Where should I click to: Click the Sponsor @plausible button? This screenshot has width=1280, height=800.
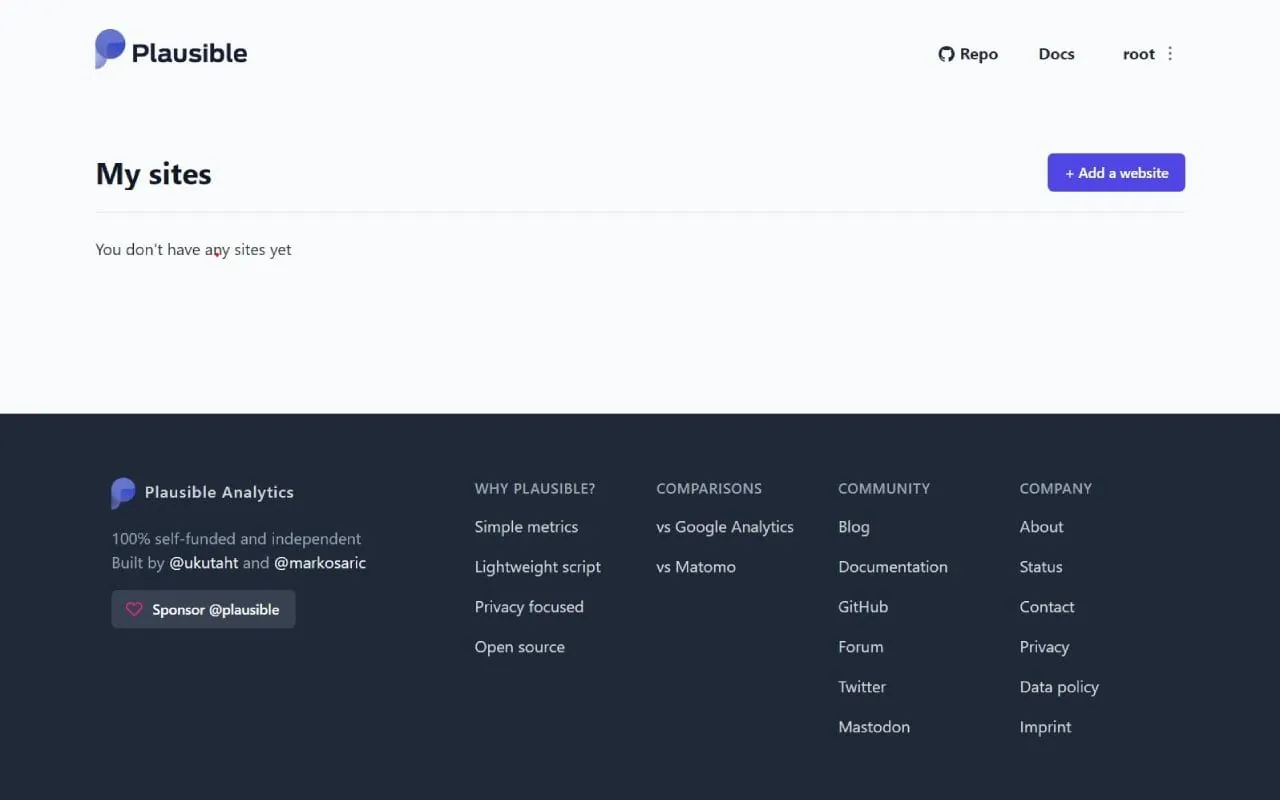point(203,609)
